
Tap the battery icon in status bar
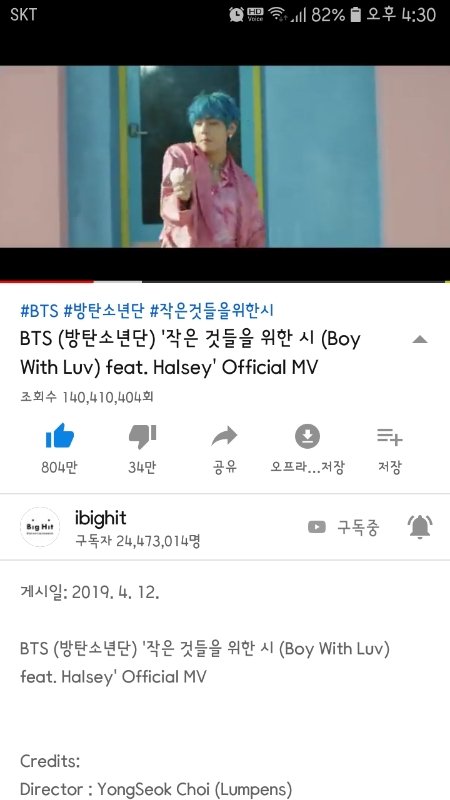356,14
